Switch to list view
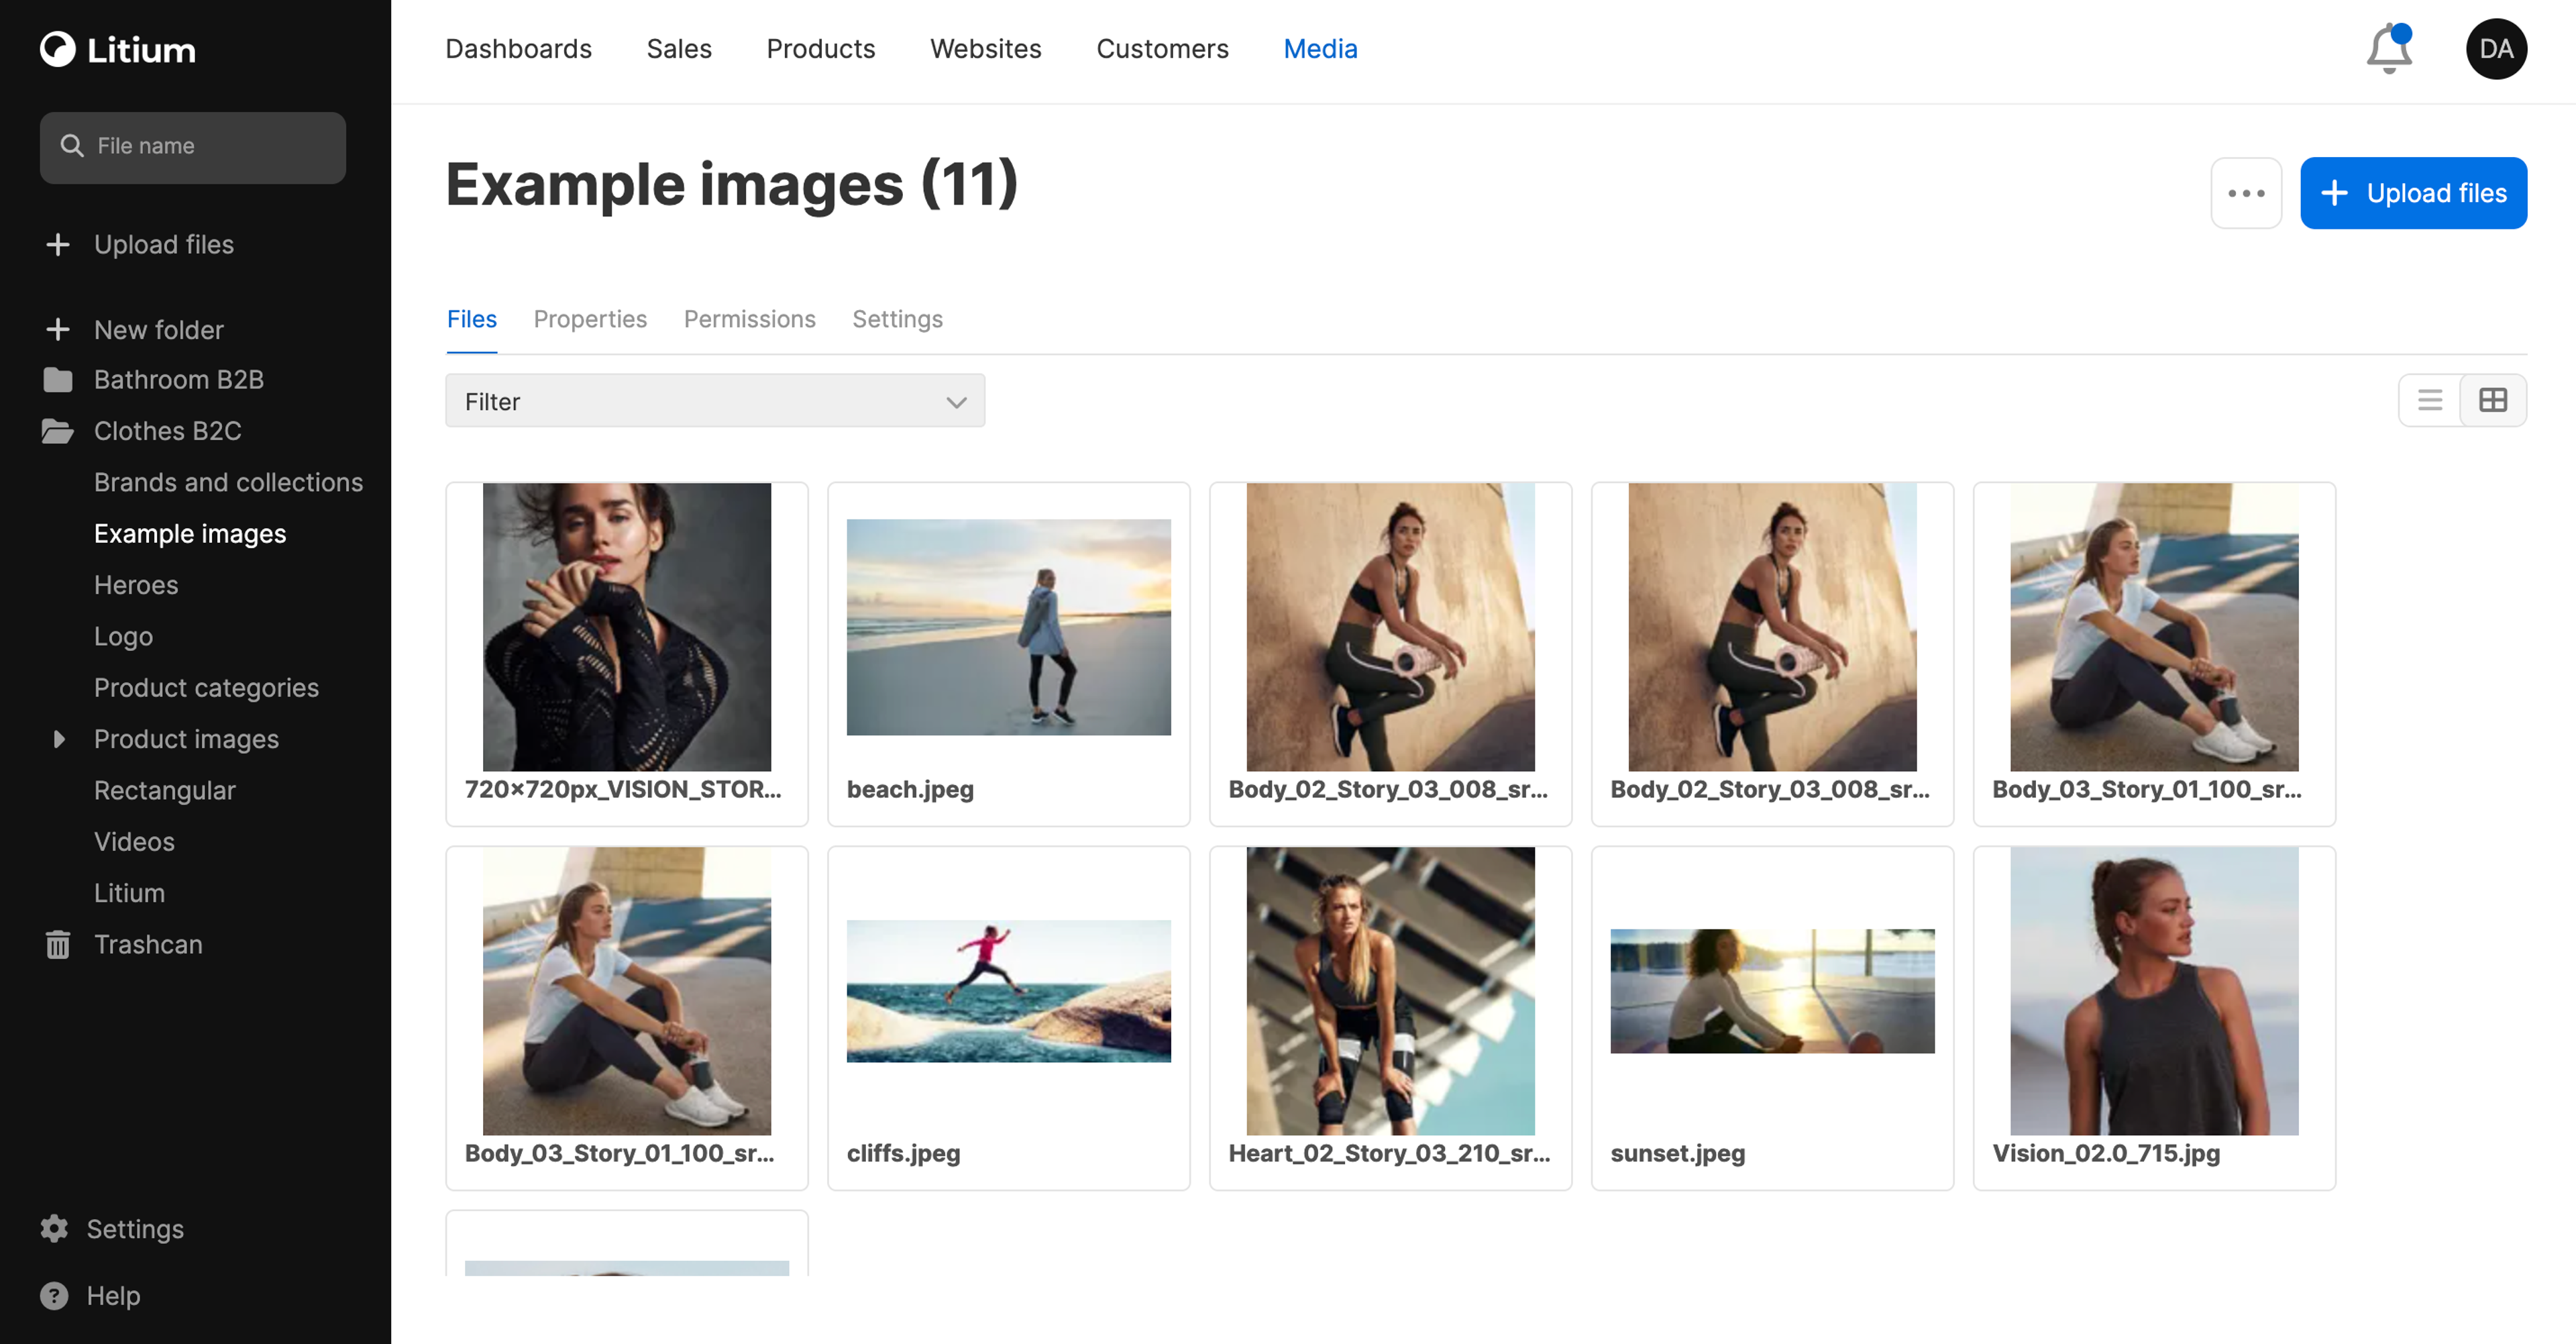The height and width of the screenshot is (1344, 2576). click(2430, 400)
